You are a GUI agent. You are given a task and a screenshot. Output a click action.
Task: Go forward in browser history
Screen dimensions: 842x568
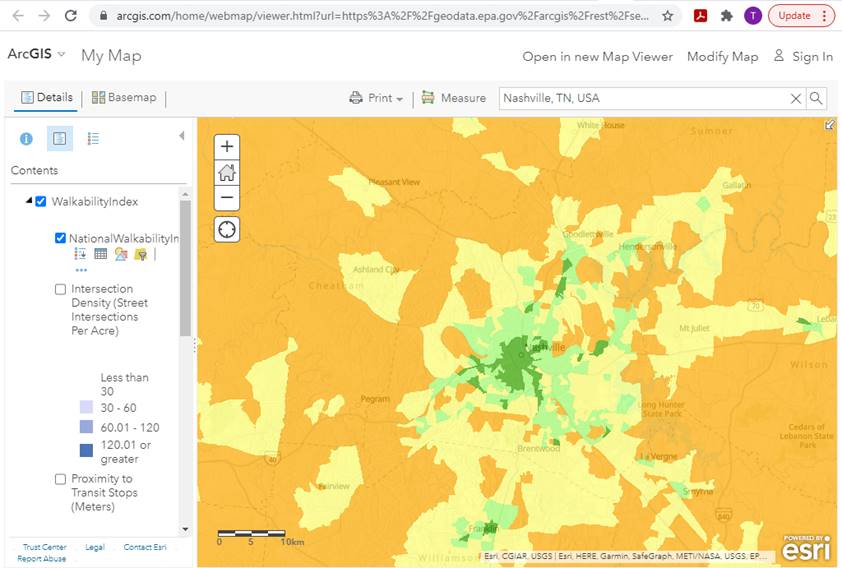pyautogui.click(x=44, y=16)
